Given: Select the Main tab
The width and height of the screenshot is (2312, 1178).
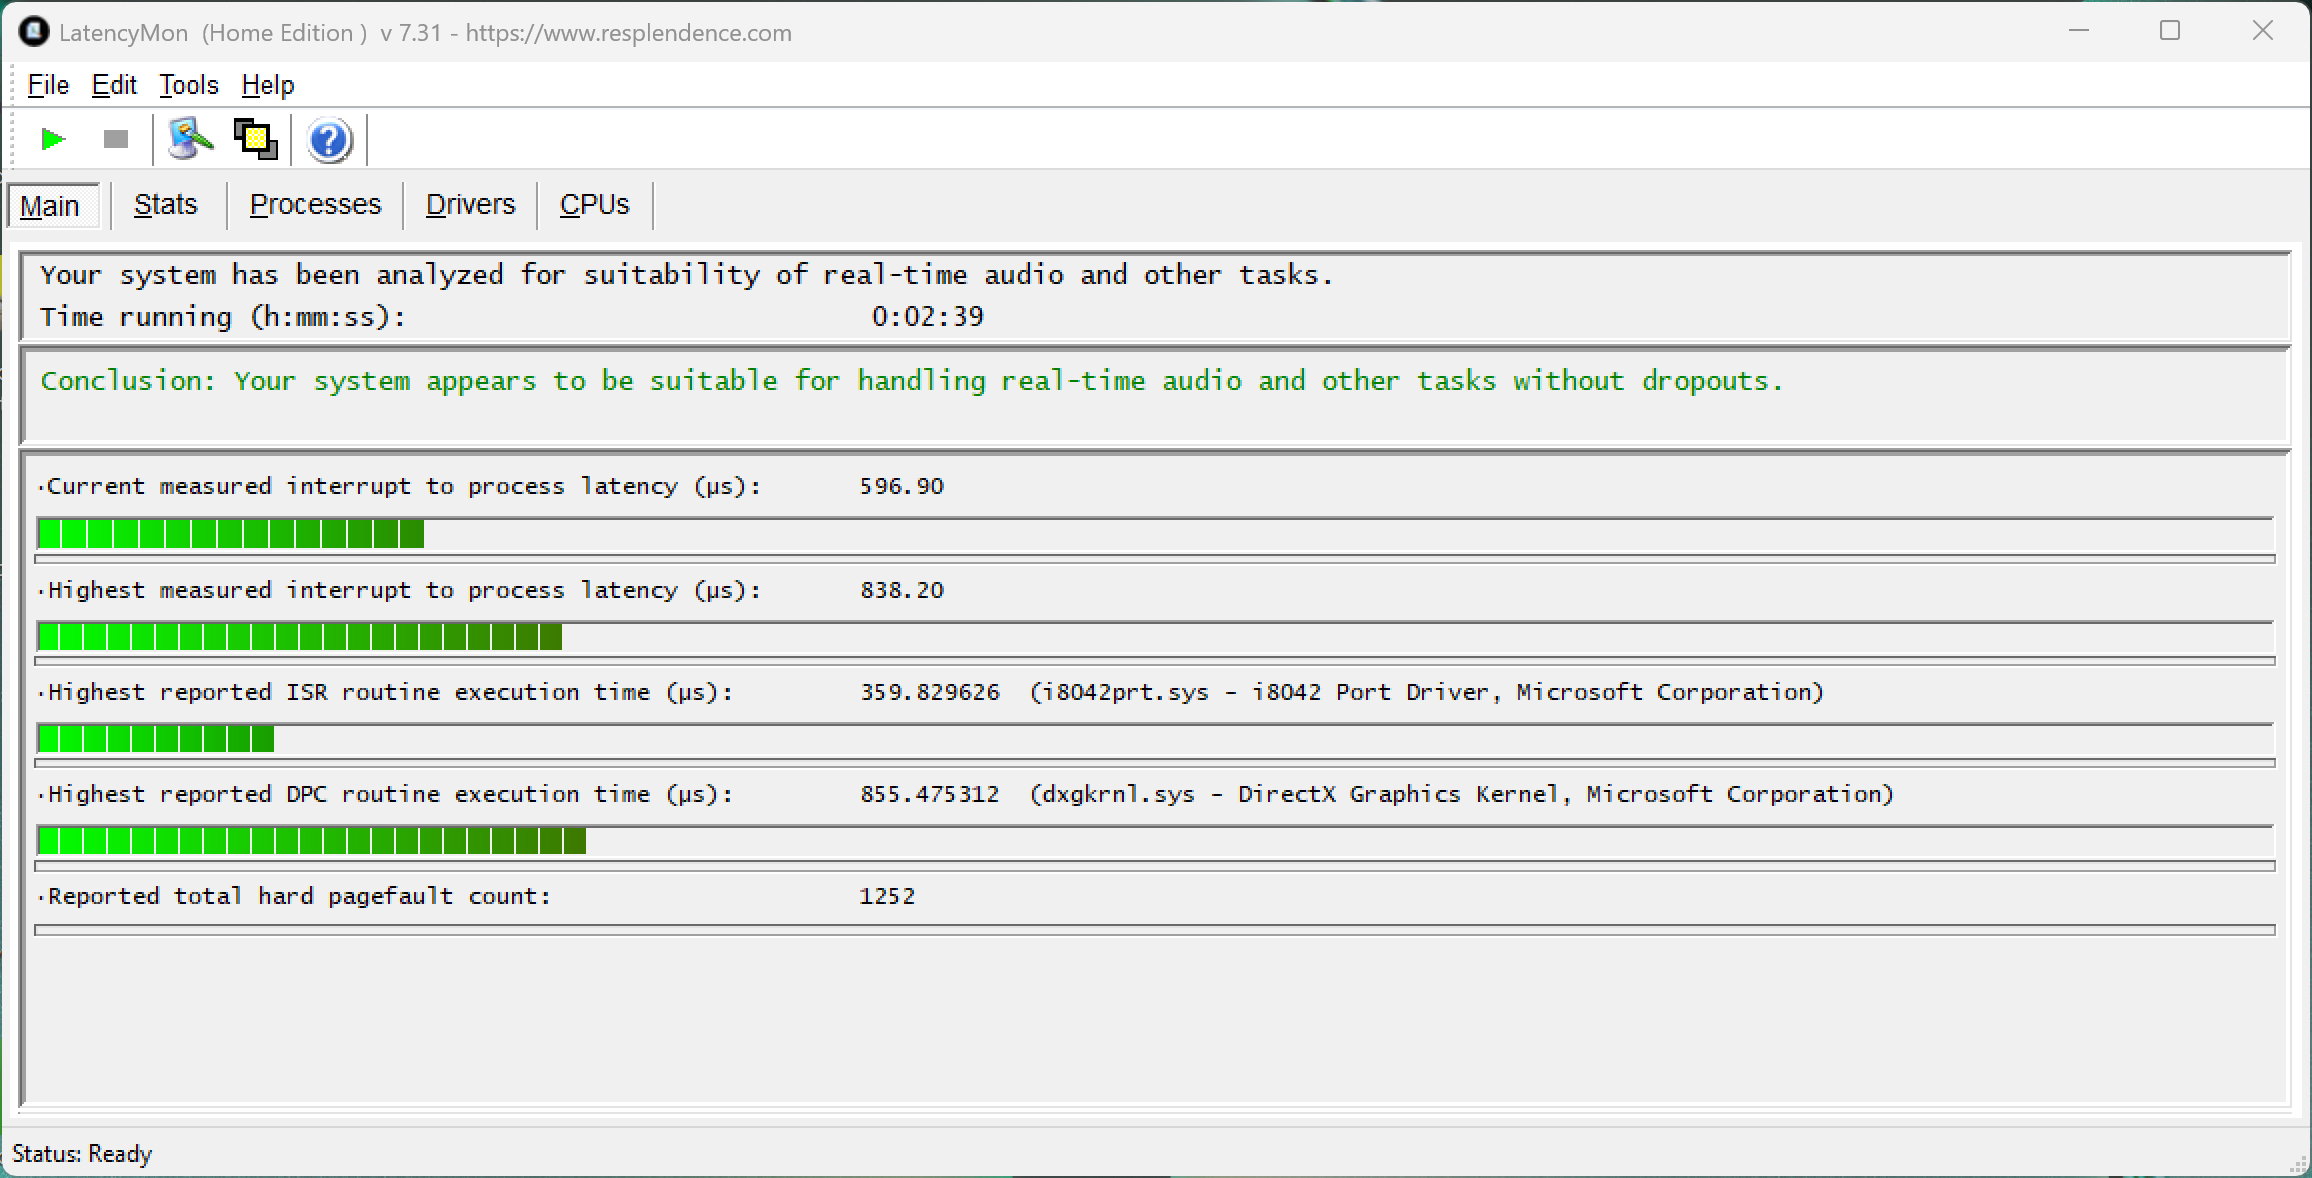Looking at the screenshot, I should (50, 206).
